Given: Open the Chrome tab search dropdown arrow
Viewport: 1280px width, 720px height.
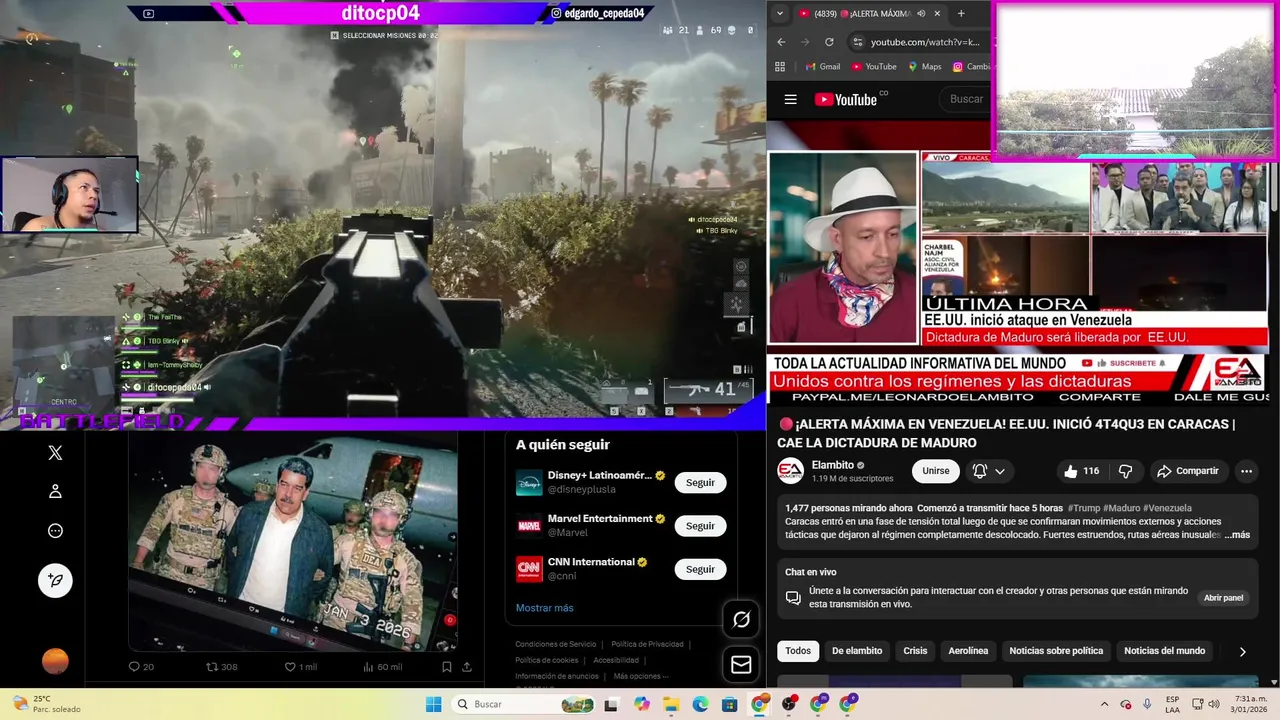Looking at the screenshot, I should point(778,13).
